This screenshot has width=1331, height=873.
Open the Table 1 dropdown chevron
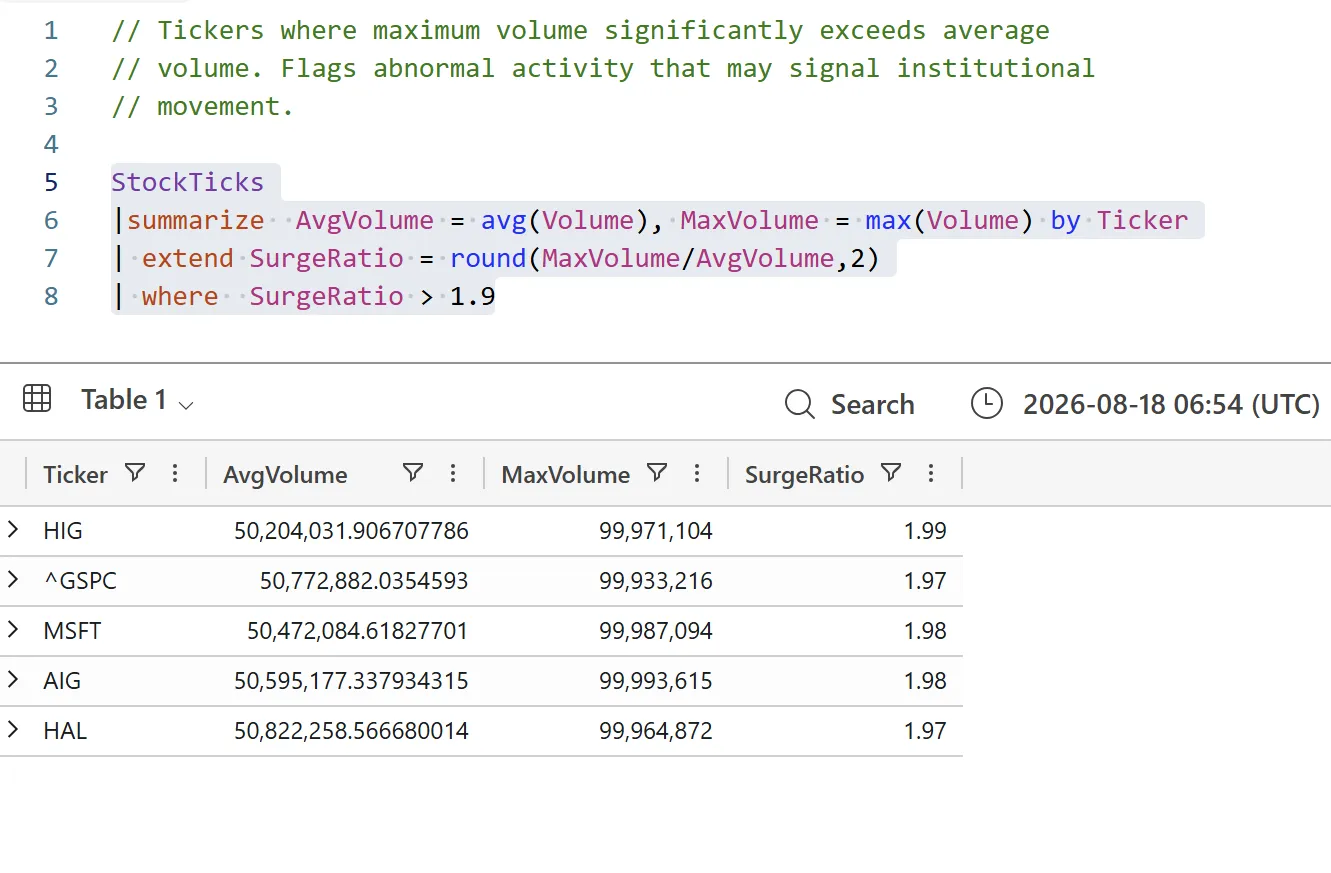tap(186, 404)
